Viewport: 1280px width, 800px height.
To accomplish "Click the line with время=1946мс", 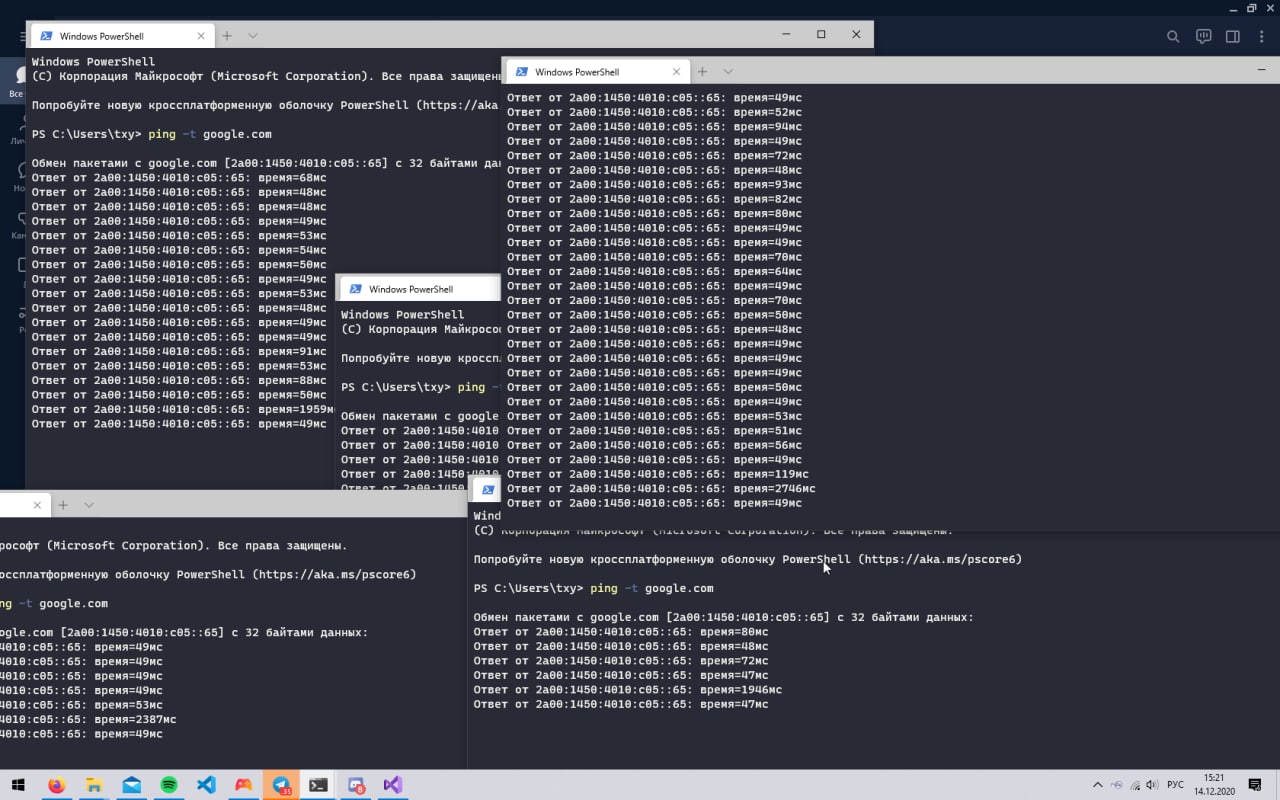I will tap(628, 690).
